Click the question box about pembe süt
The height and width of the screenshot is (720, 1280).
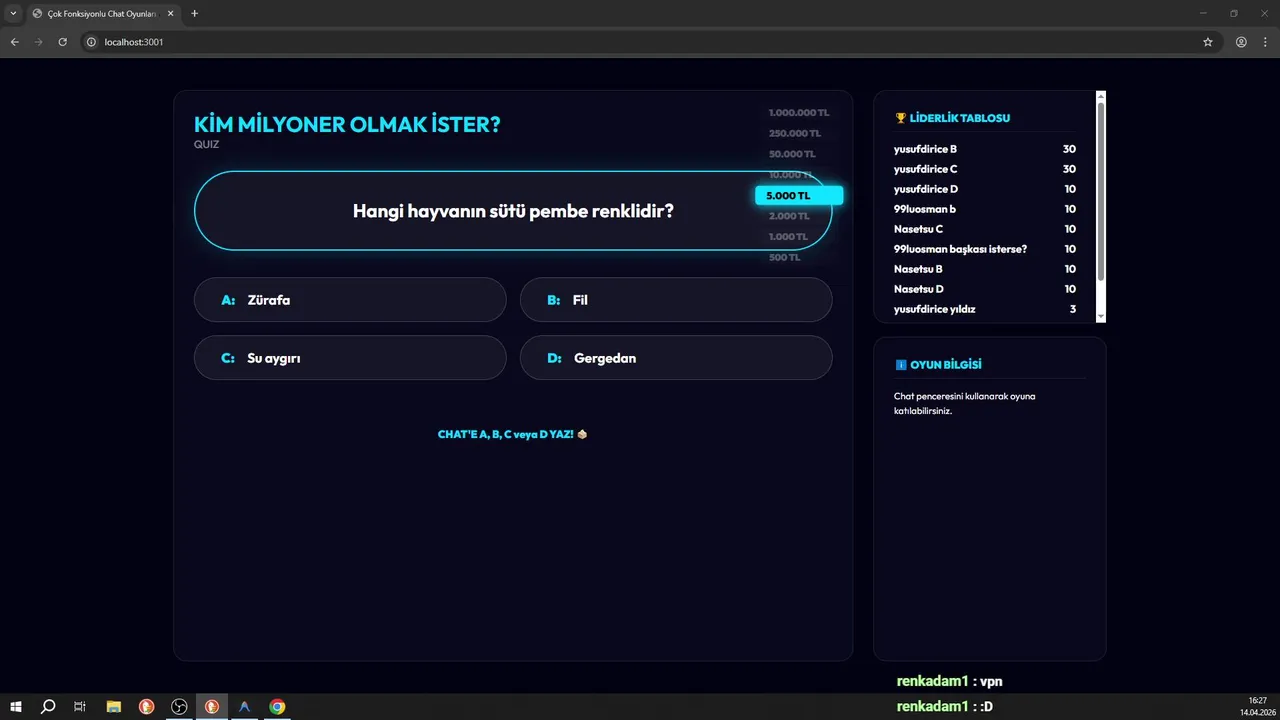pos(513,210)
